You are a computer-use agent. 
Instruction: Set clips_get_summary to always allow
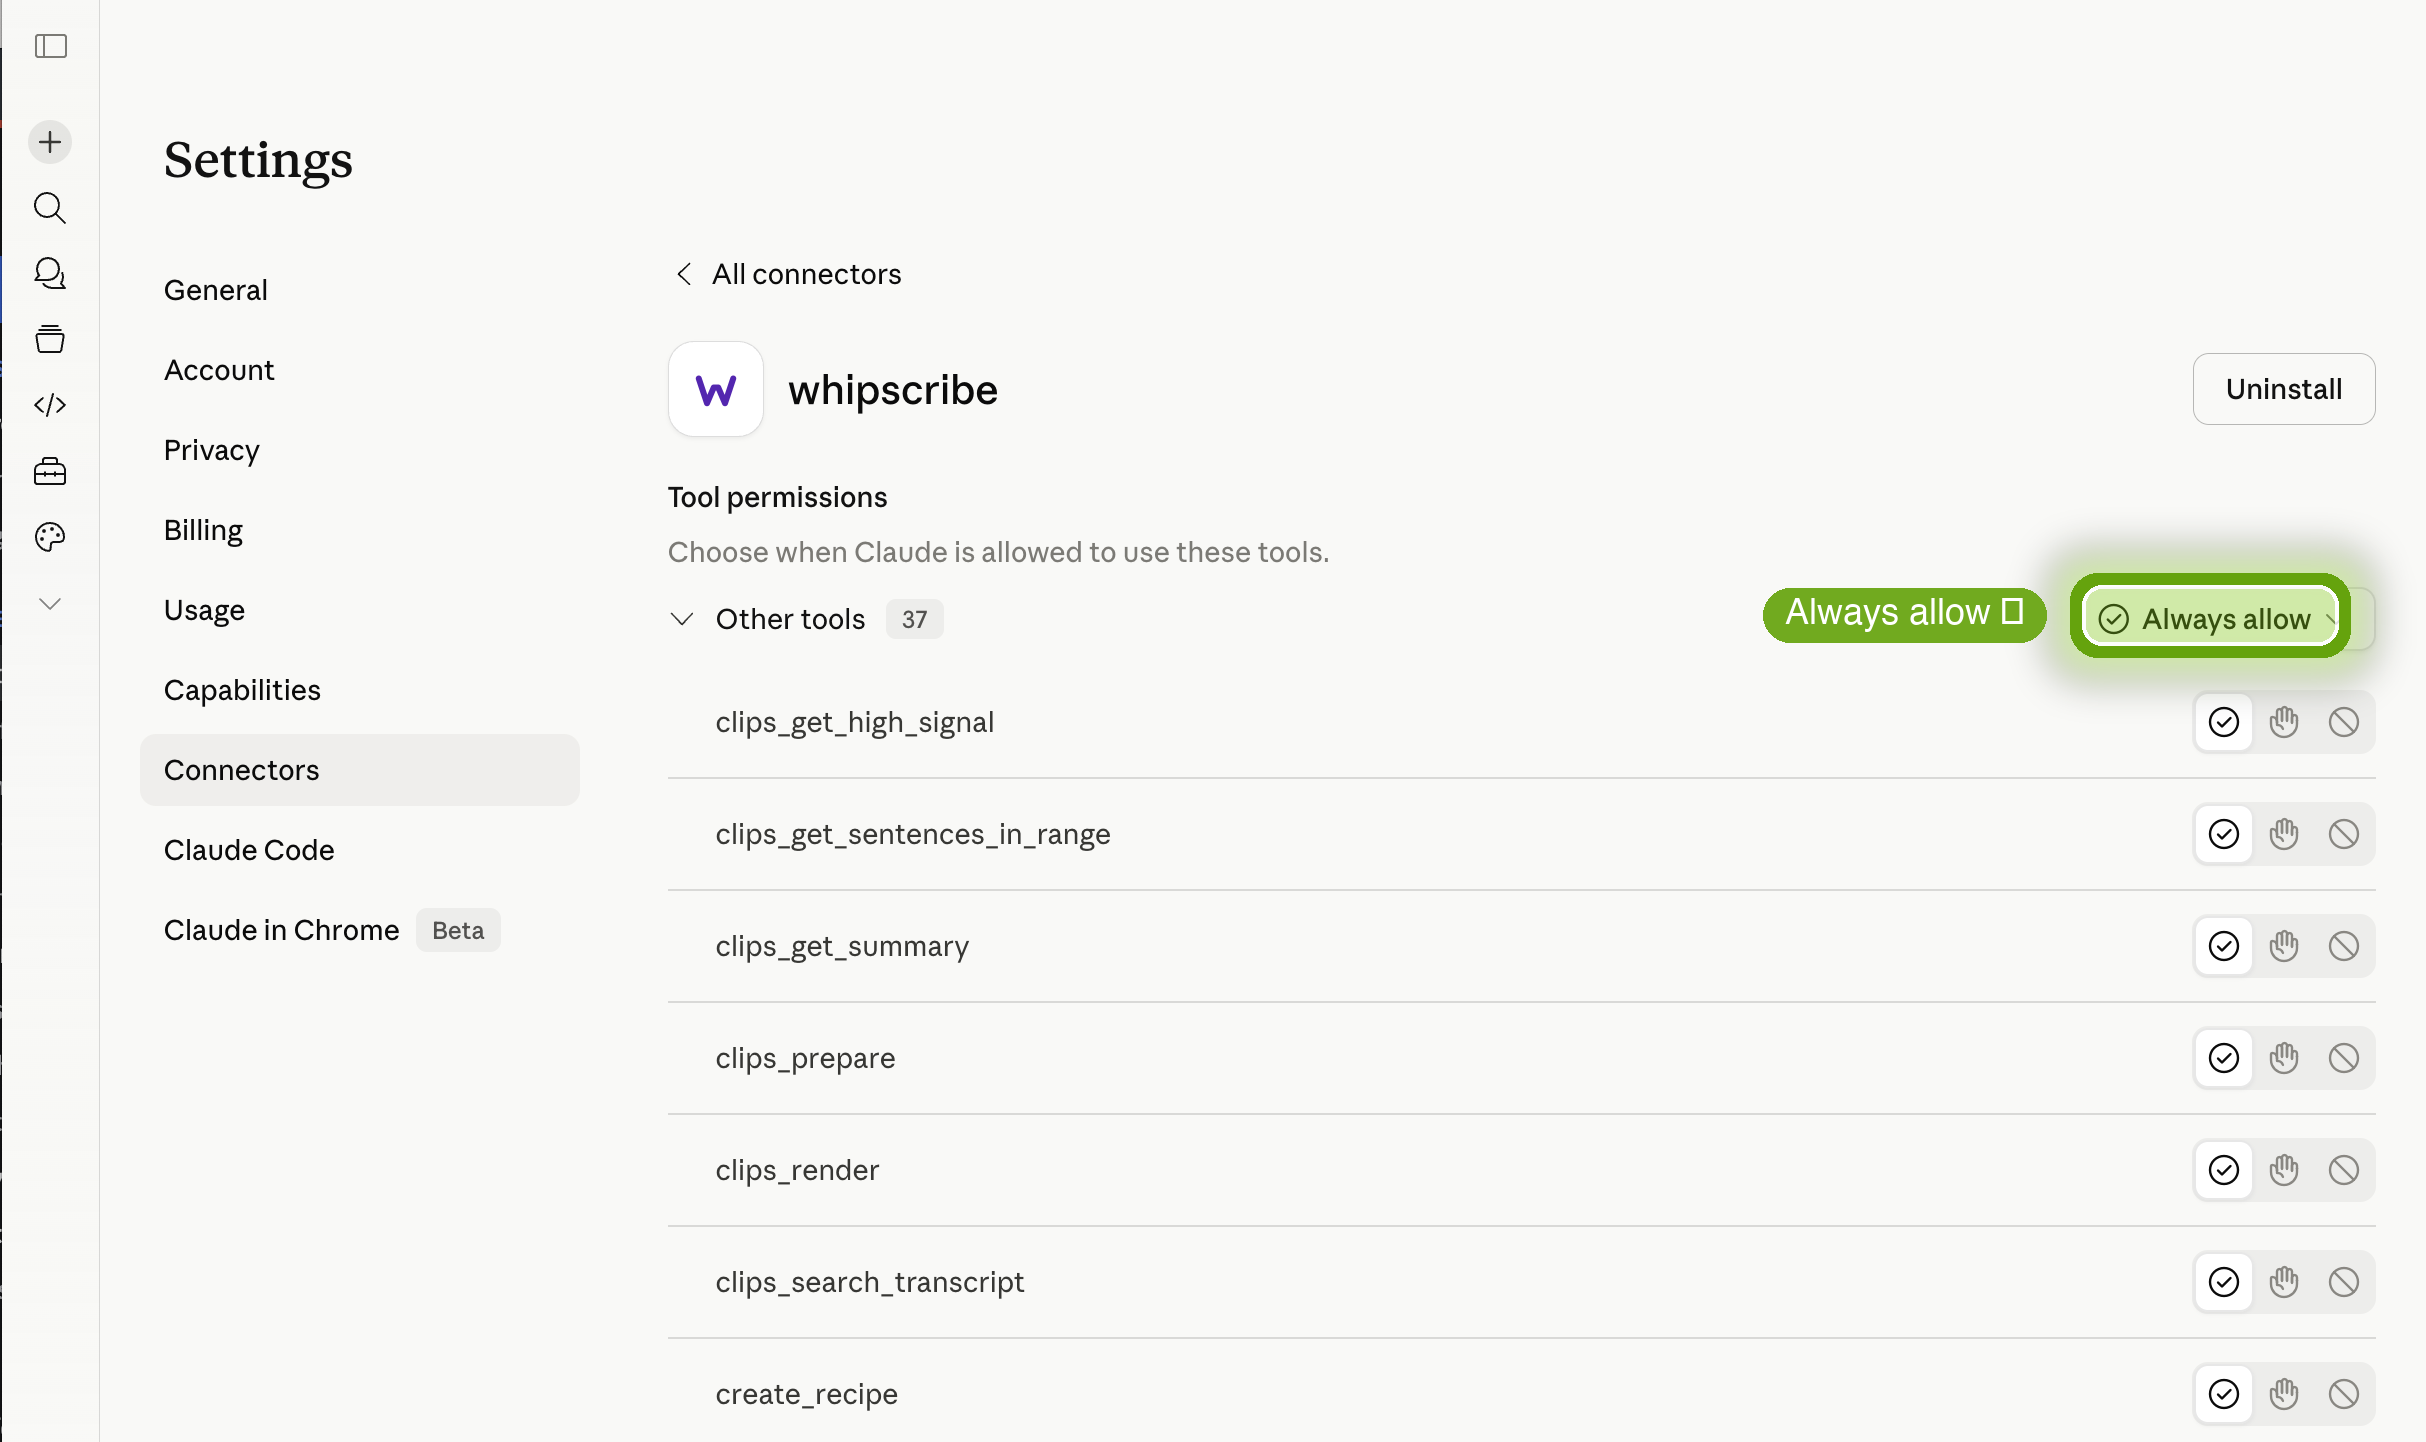(2224, 946)
